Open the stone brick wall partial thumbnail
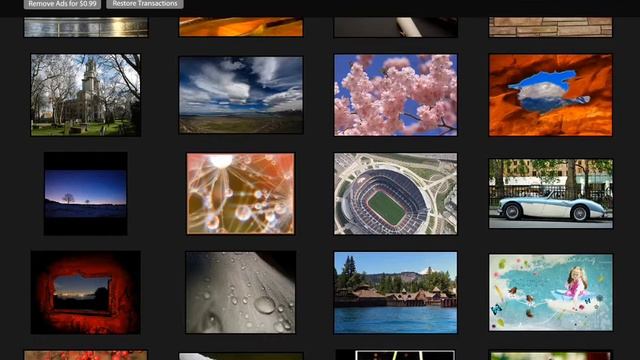The image size is (640, 360). tap(551, 27)
